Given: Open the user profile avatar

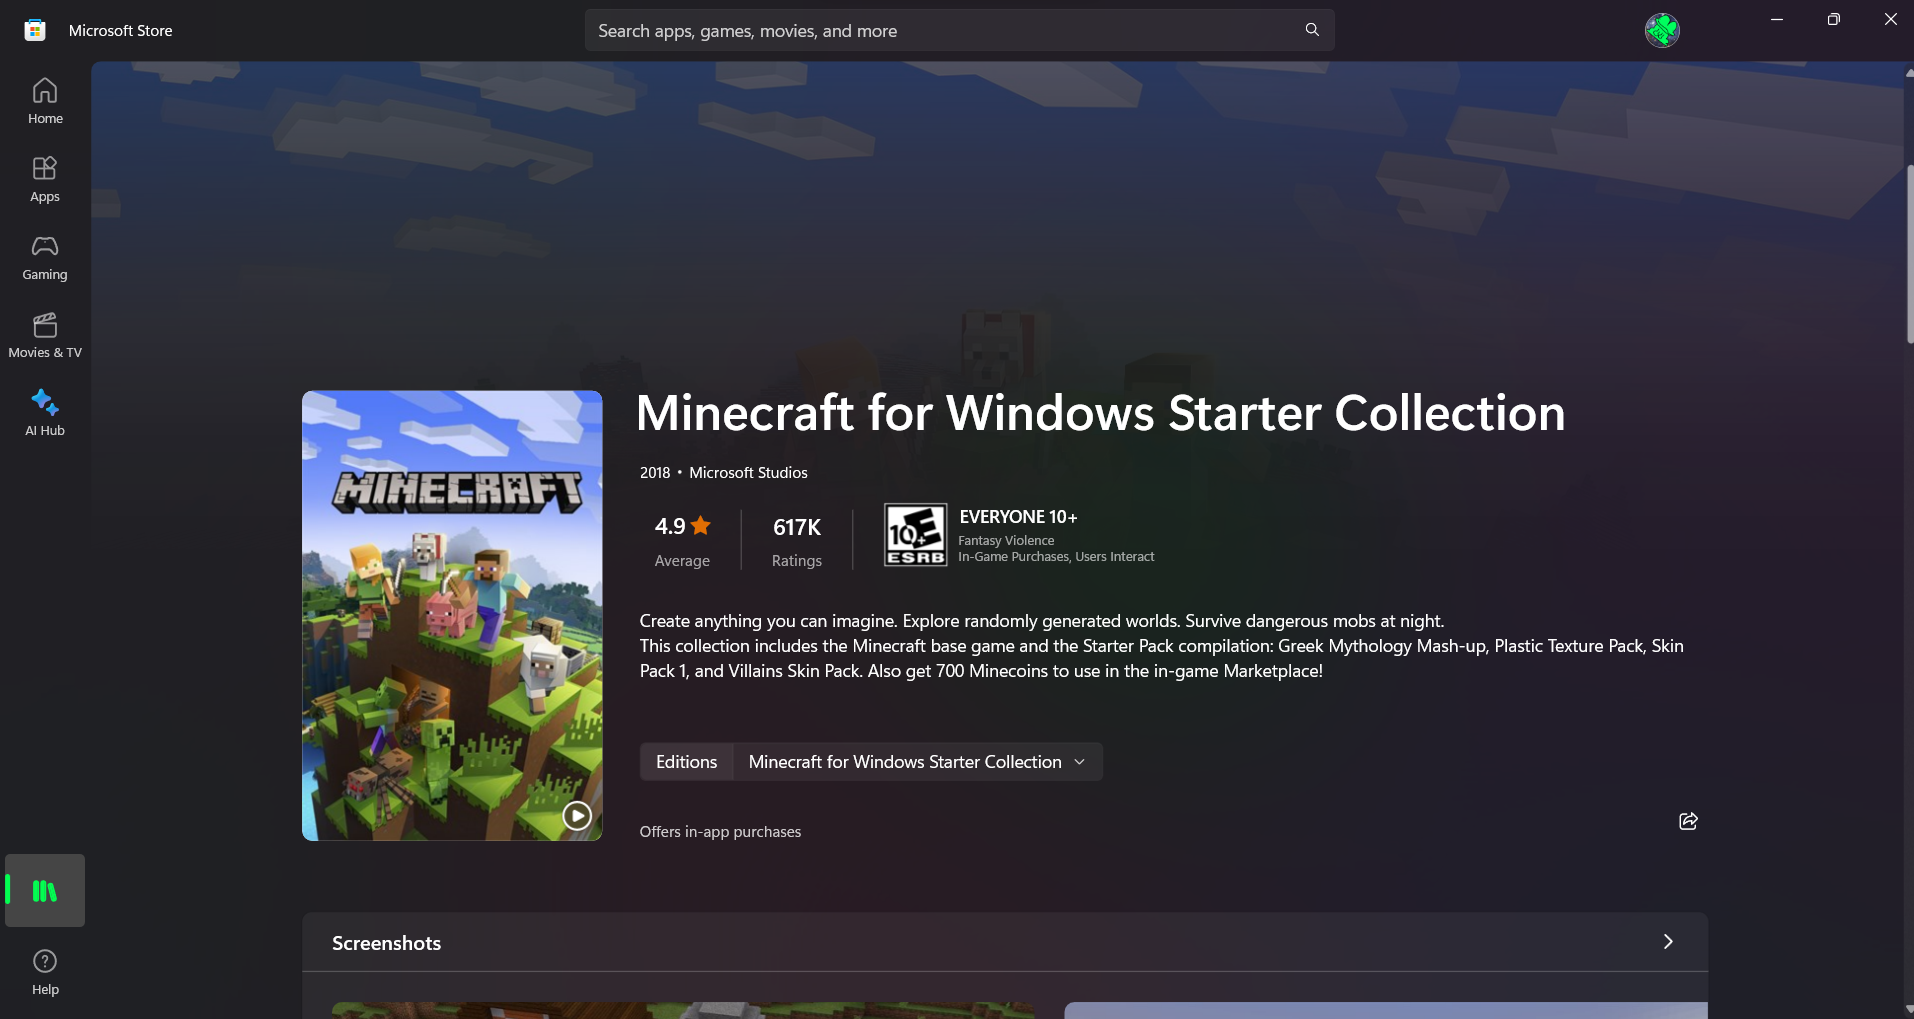Looking at the screenshot, I should click(1662, 30).
